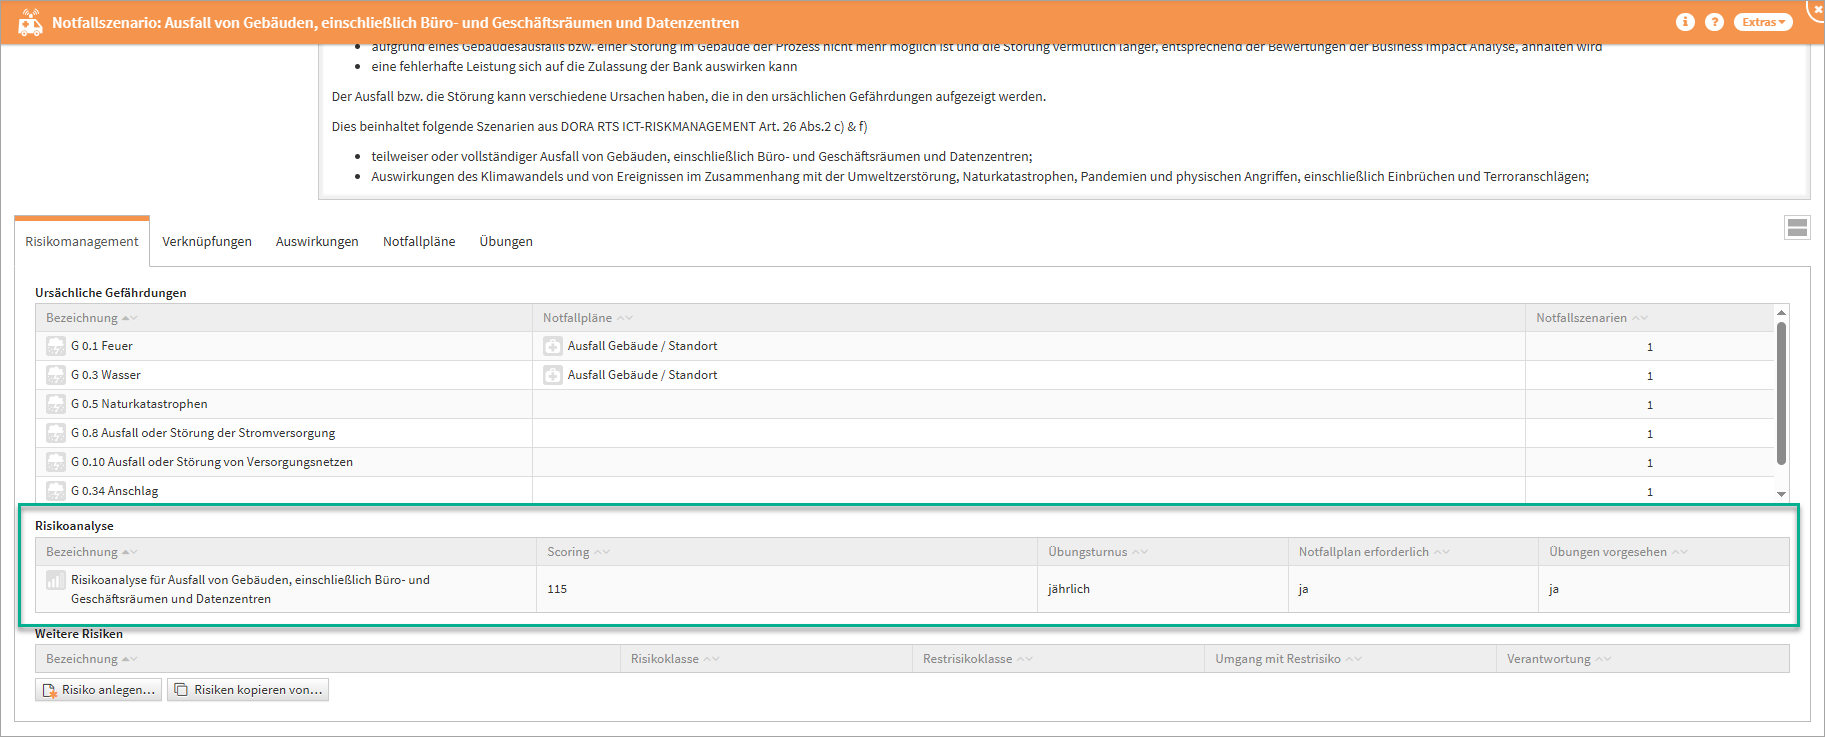
Task: Click the G 0.1 Feuer row icon
Action: click(x=56, y=346)
